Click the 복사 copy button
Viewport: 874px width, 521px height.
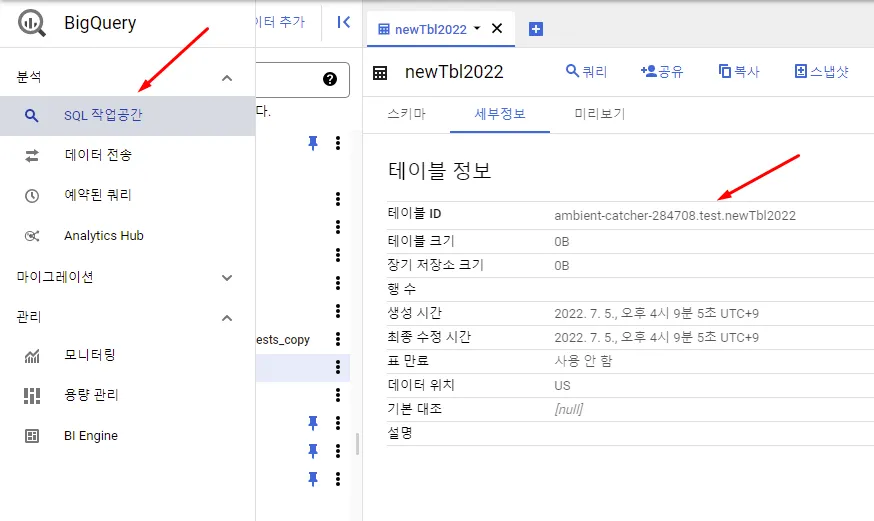pyautogui.click(x=739, y=71)
